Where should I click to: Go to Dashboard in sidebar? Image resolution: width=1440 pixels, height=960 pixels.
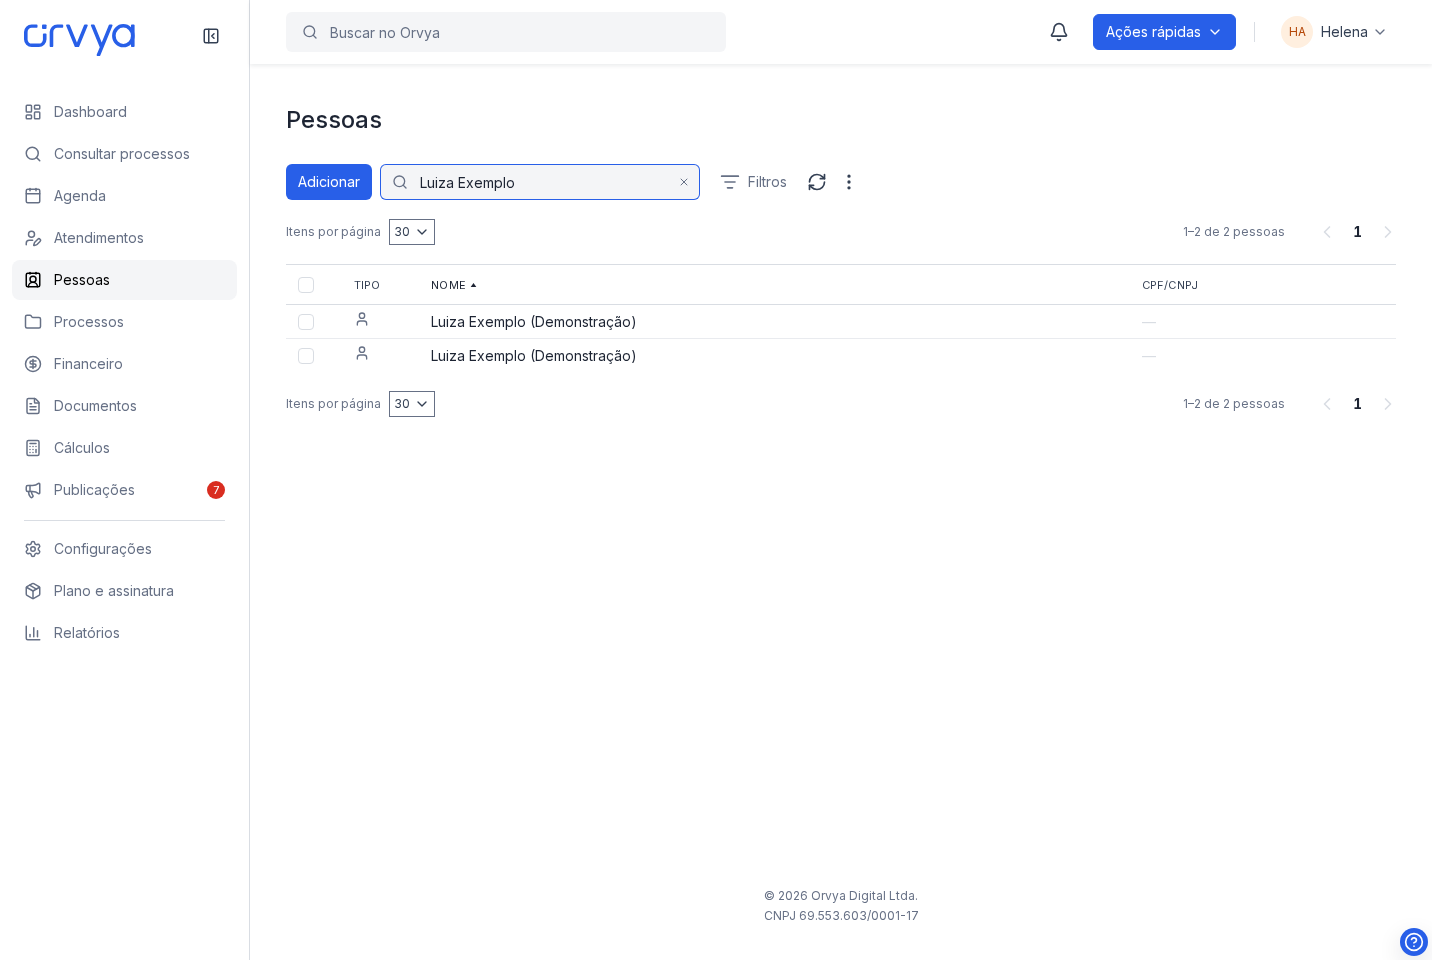[124, 112]
